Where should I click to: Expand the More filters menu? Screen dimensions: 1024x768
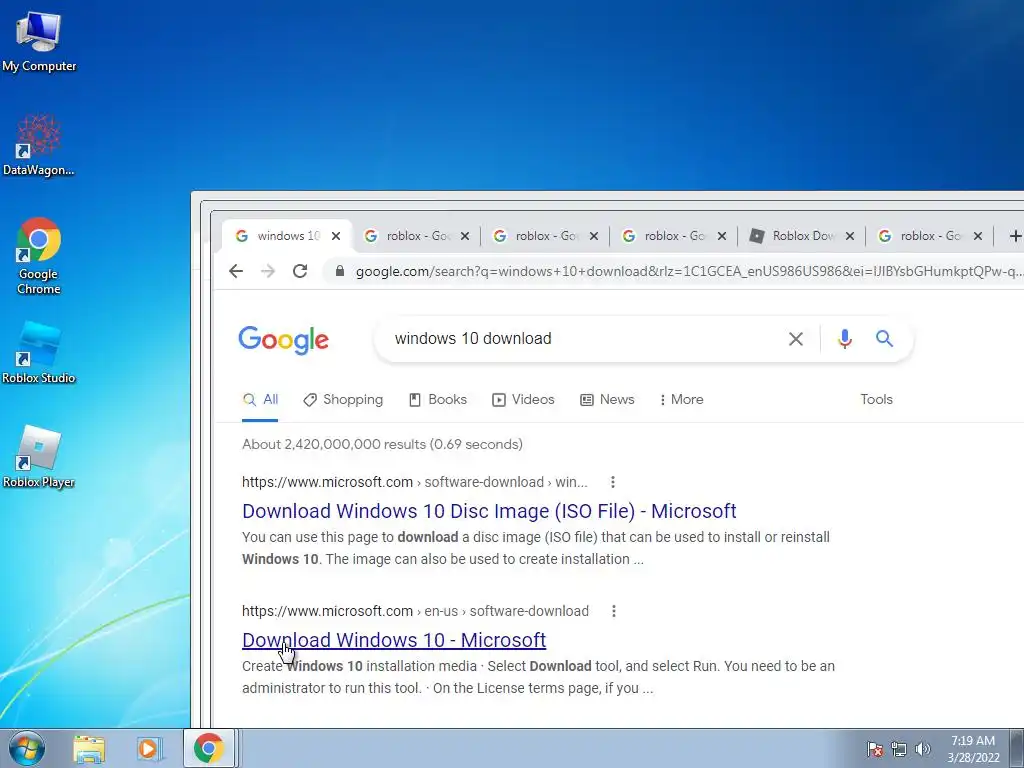click(682, 400)
